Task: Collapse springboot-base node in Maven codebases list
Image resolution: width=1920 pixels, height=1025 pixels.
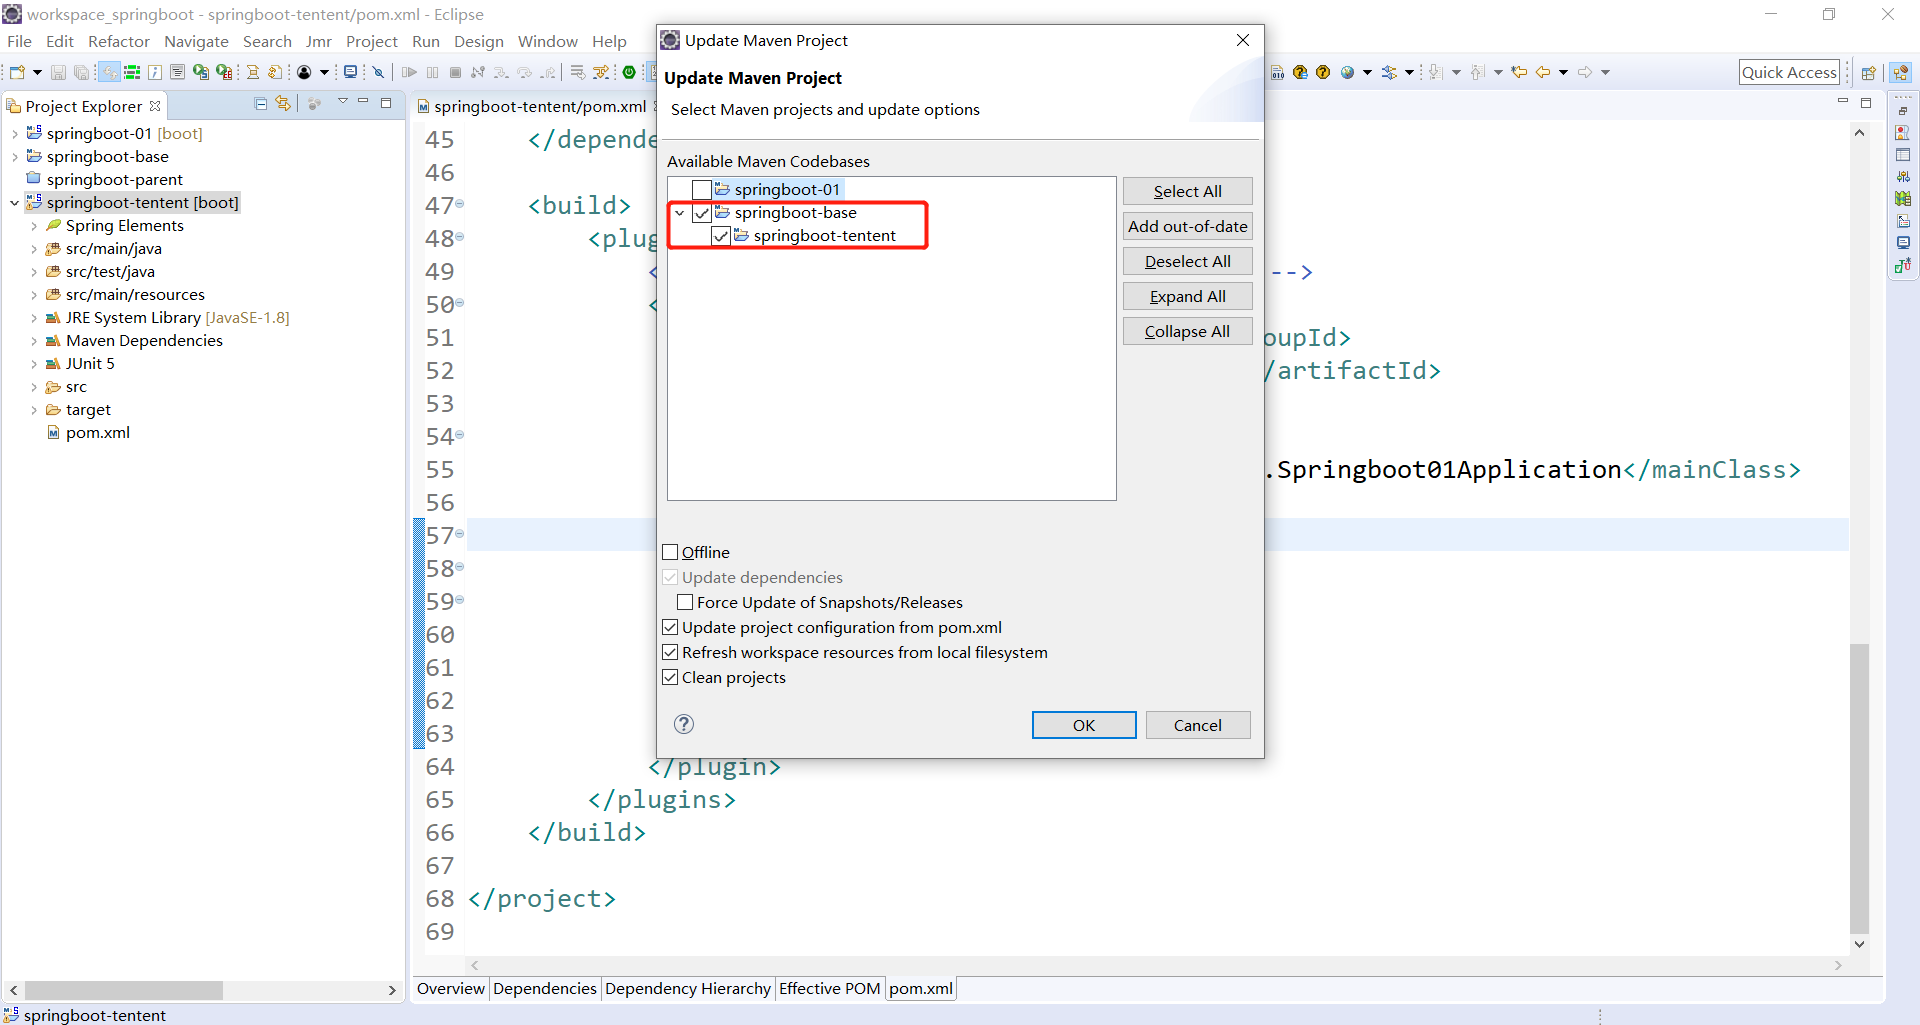Action: click(x=680, y=213)
